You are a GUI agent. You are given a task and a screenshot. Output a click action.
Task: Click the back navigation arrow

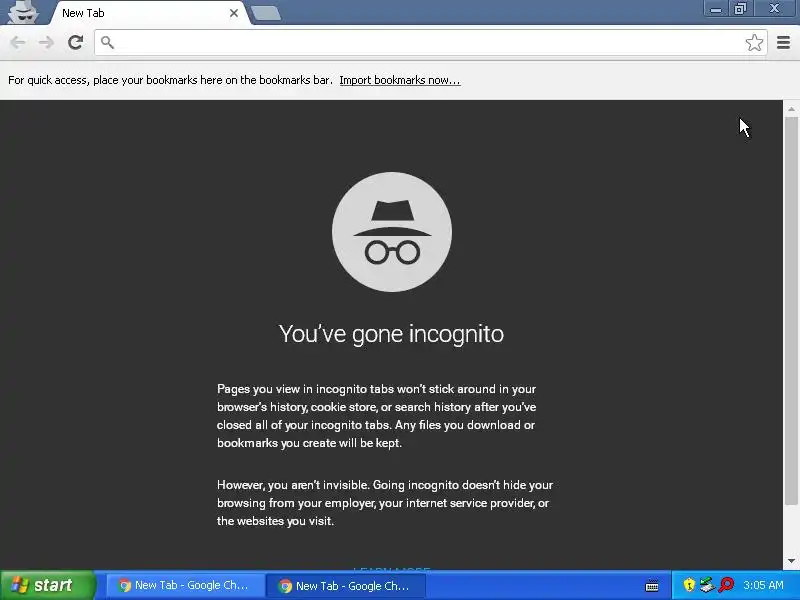pos(18,42)
